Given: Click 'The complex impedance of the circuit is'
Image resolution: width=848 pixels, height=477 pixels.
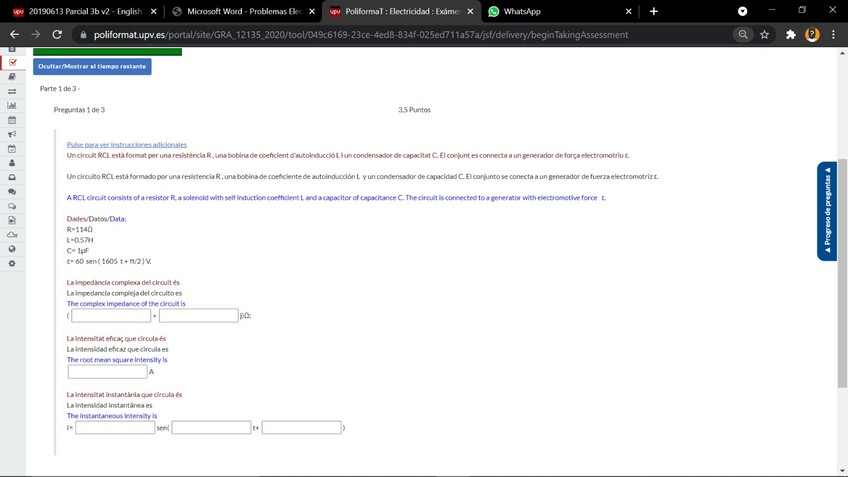Looking at the screenshot, I should [x=126, y=303].
